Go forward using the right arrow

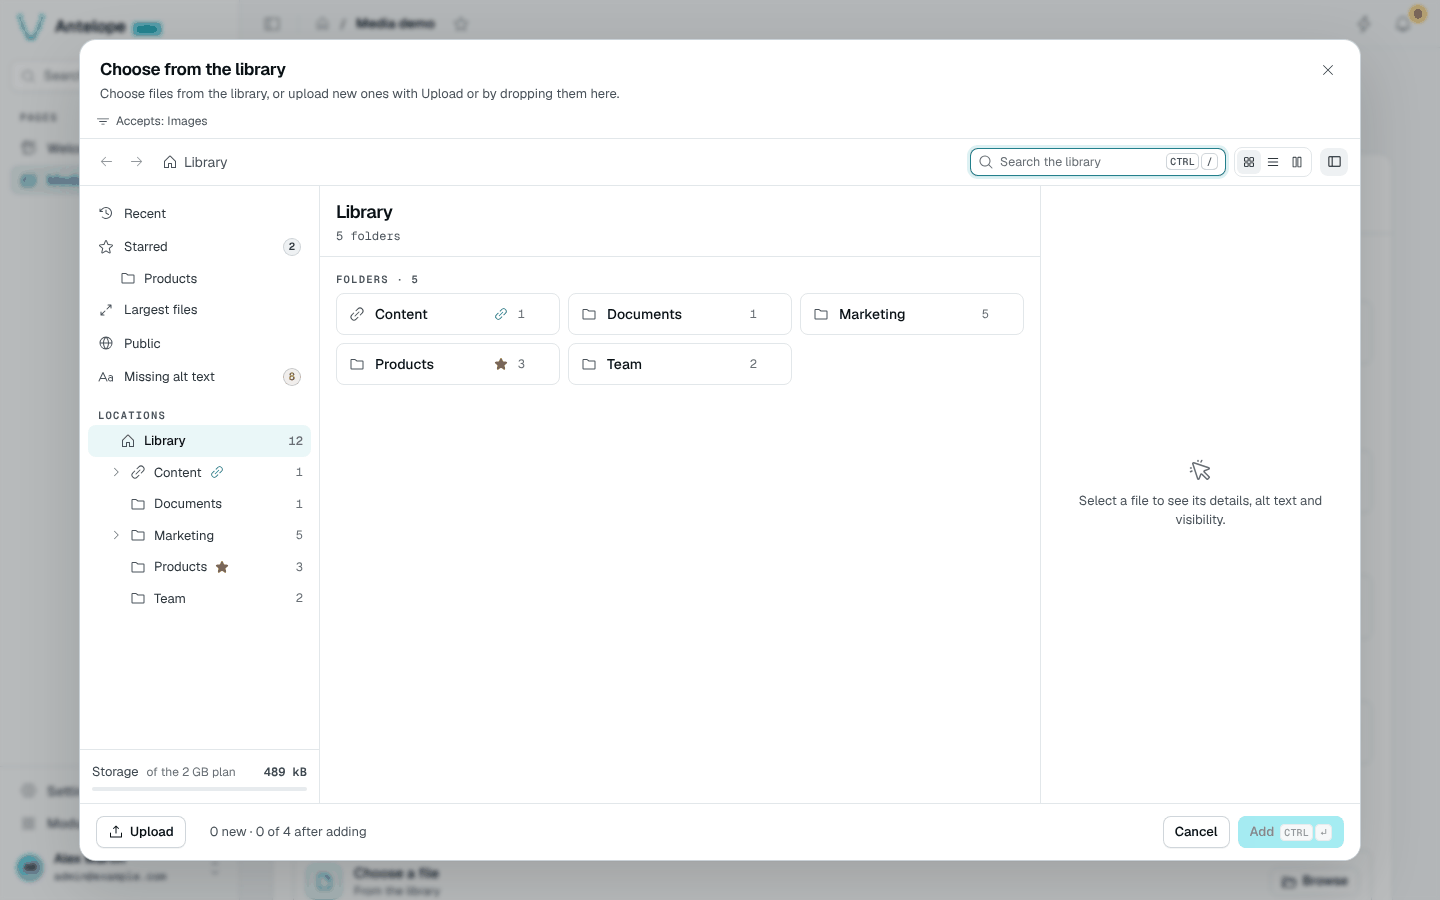click(x=136, y=162)
